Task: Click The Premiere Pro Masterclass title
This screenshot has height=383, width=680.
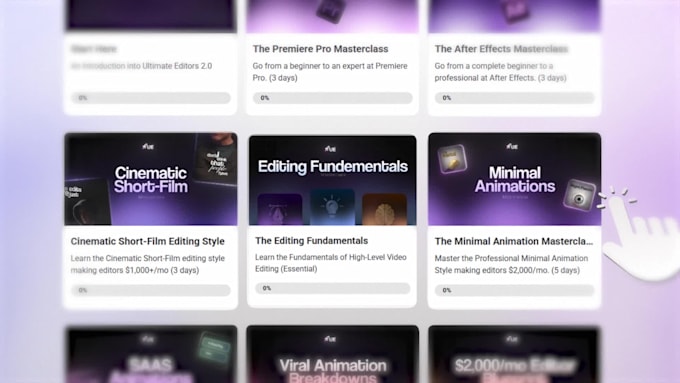Action: click(x=320, y=49)
